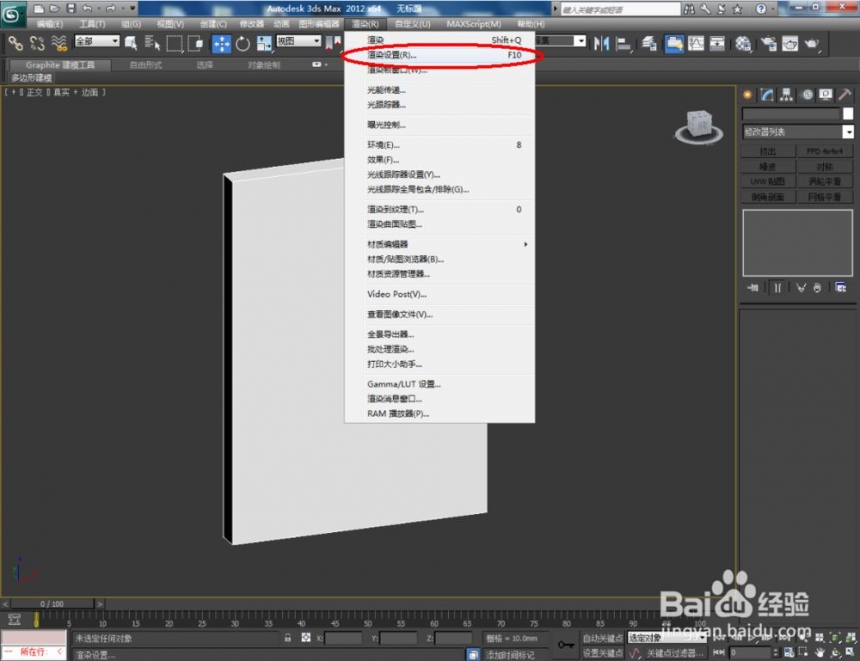
Task: Open the 关键点过滤器... key filters button
Action: 675,653
